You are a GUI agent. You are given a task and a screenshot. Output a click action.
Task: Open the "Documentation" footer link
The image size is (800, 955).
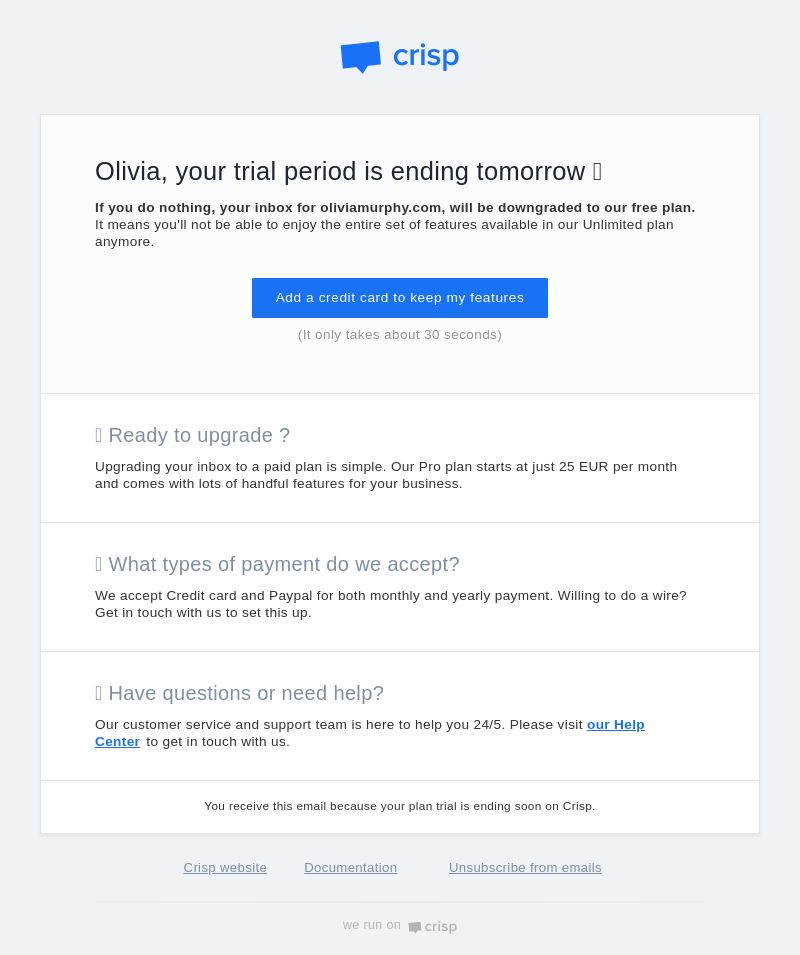[x=351, y=868]
